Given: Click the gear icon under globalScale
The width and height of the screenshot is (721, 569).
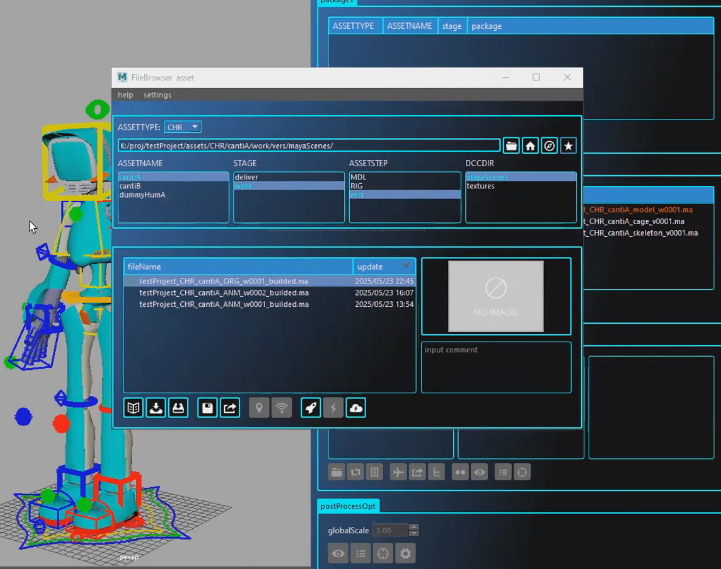Looking at the screenshot, I should coord(406,553).
